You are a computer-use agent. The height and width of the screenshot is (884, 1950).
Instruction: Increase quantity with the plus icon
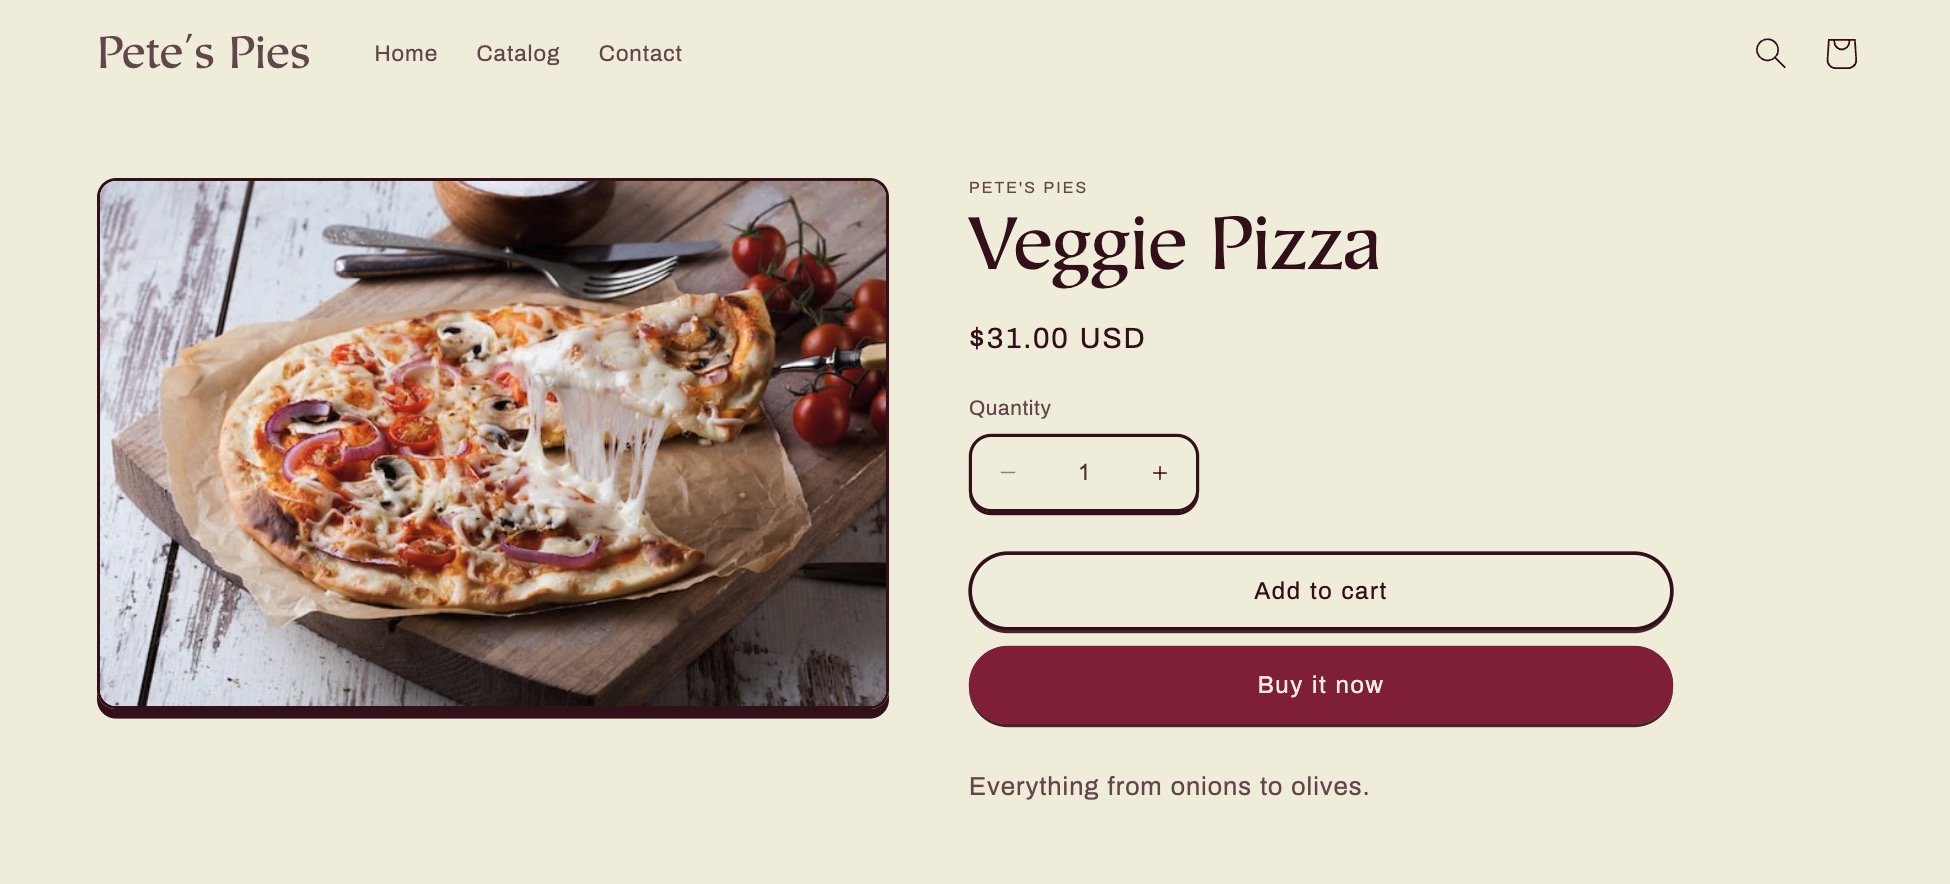(x=1159, y=473)
